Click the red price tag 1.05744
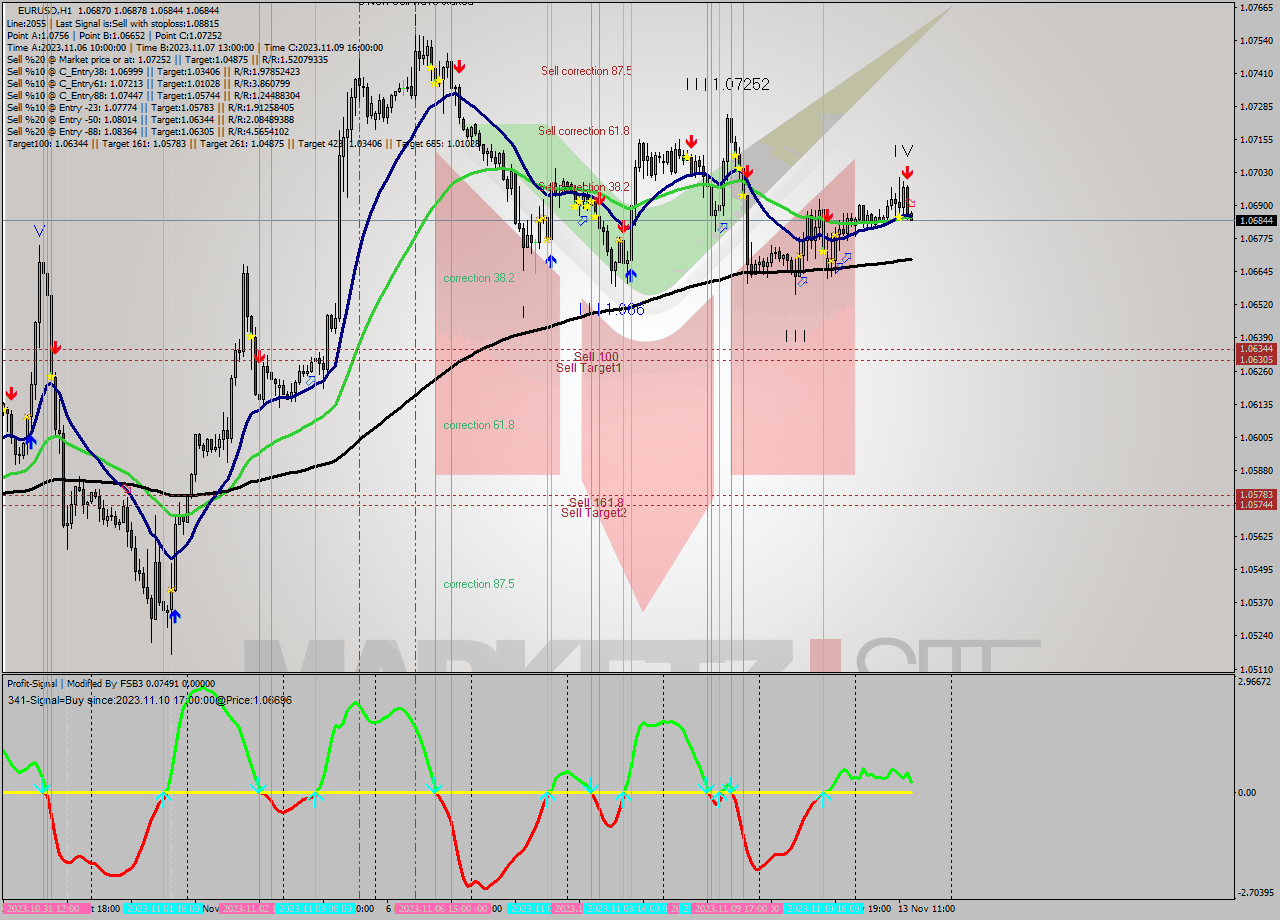 [1256, 505]
